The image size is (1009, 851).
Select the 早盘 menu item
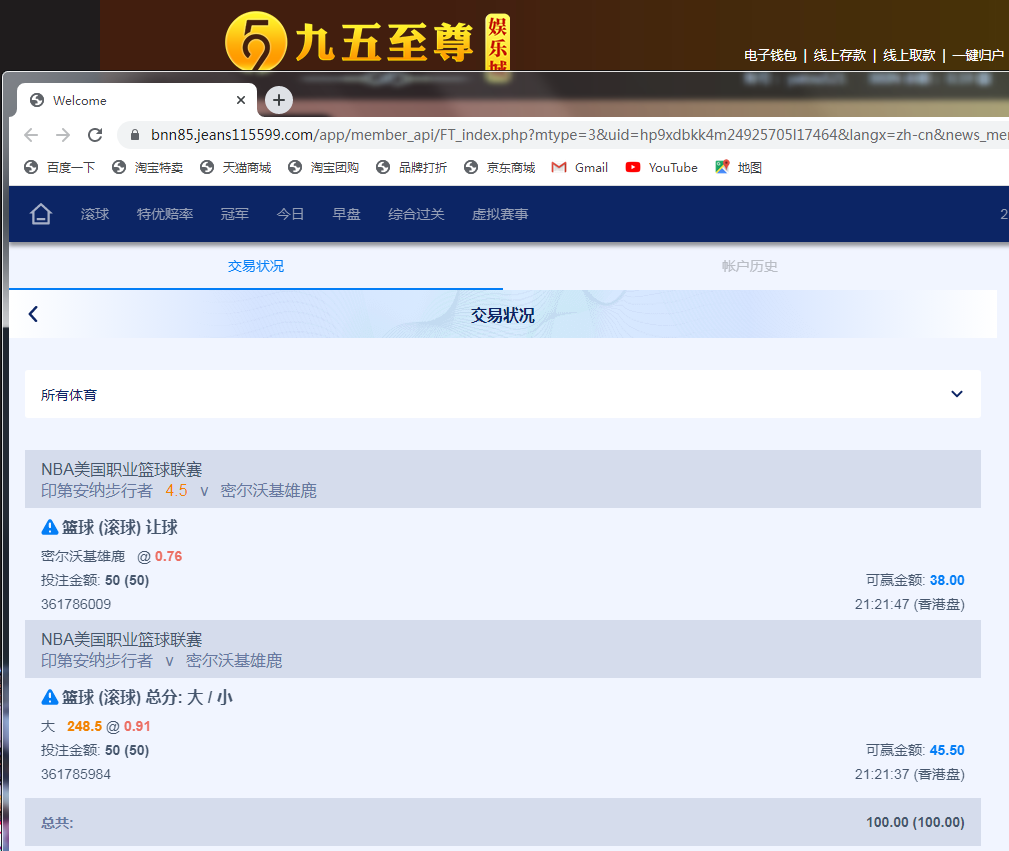pos(346,214)
